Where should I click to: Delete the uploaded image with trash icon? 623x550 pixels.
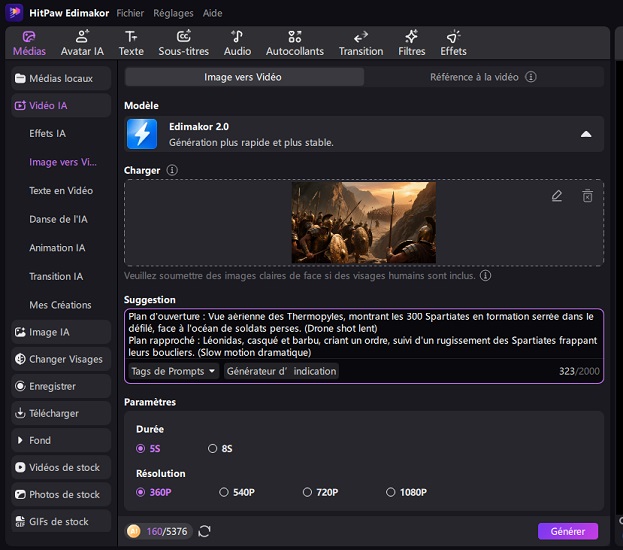click(587, 196)
